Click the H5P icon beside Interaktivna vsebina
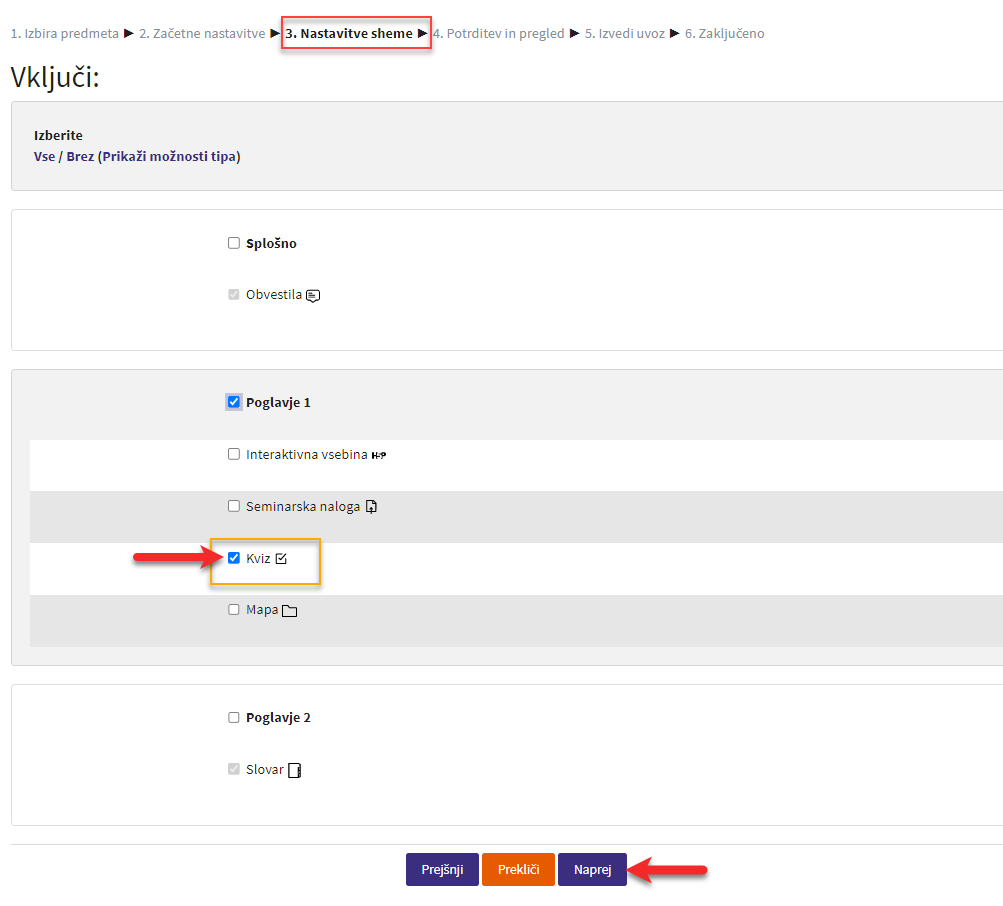Image resolution: width=1003 pixels, height=906 pixels. 379,456
